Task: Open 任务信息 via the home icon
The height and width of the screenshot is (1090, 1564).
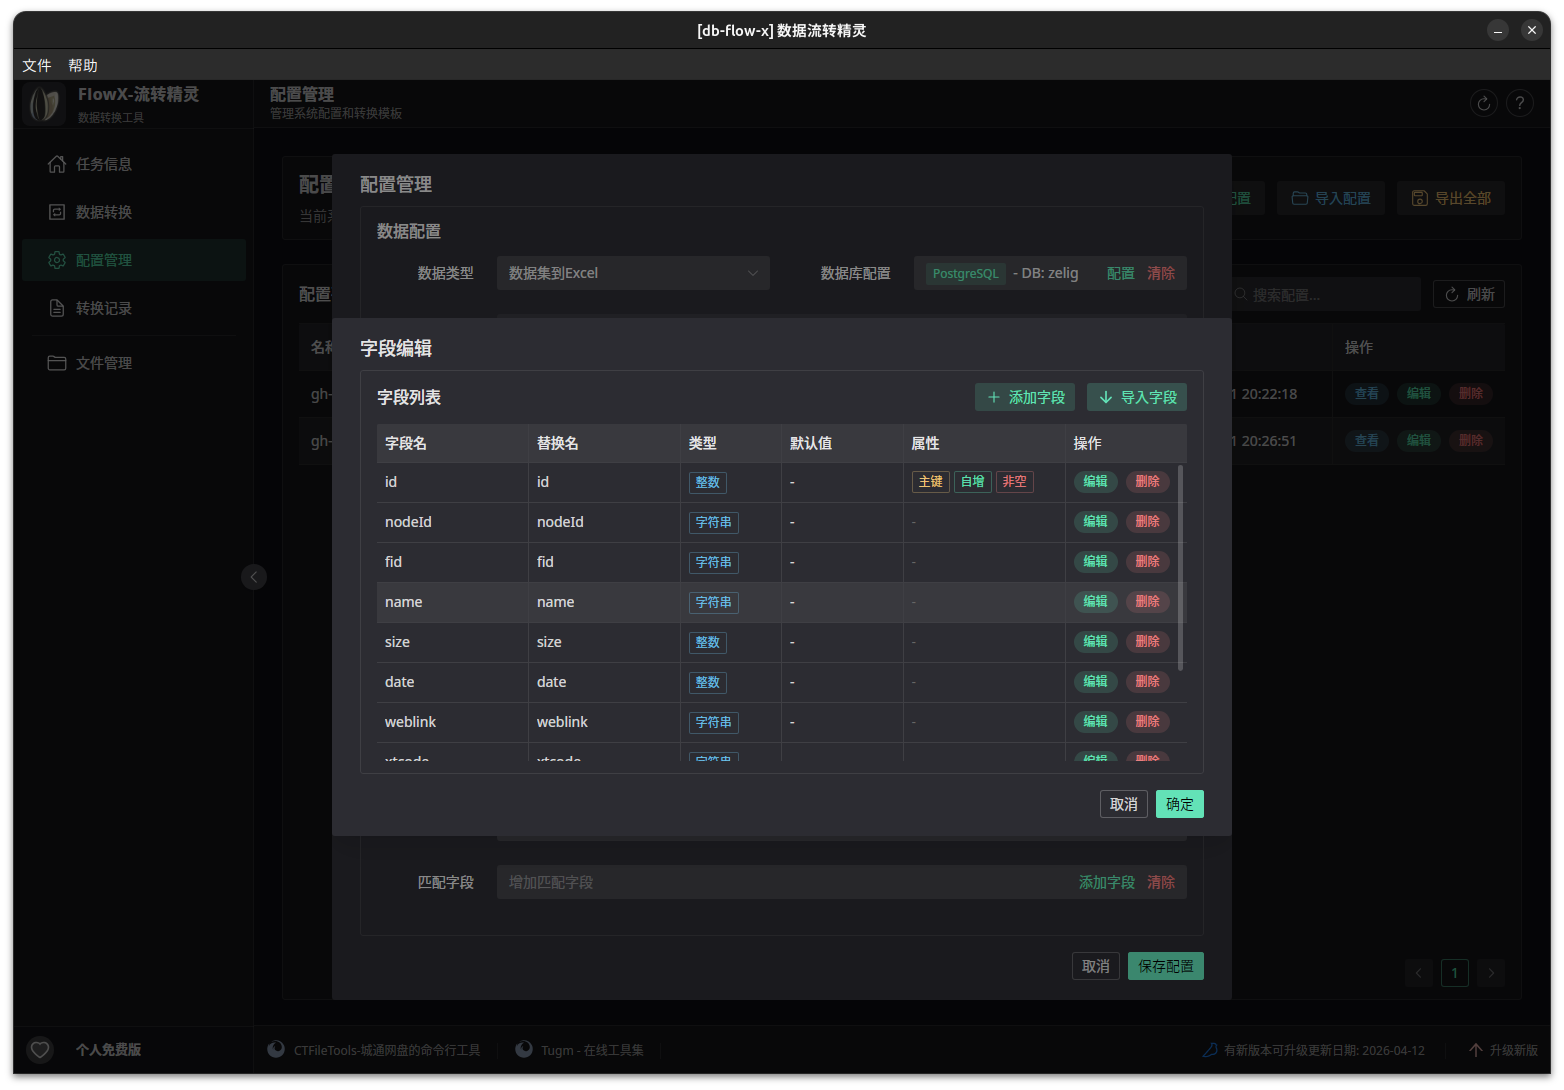Action: point(57,164)
